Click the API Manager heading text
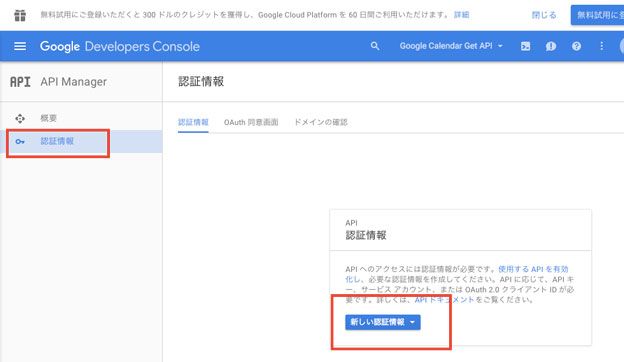 pos(74,82)
